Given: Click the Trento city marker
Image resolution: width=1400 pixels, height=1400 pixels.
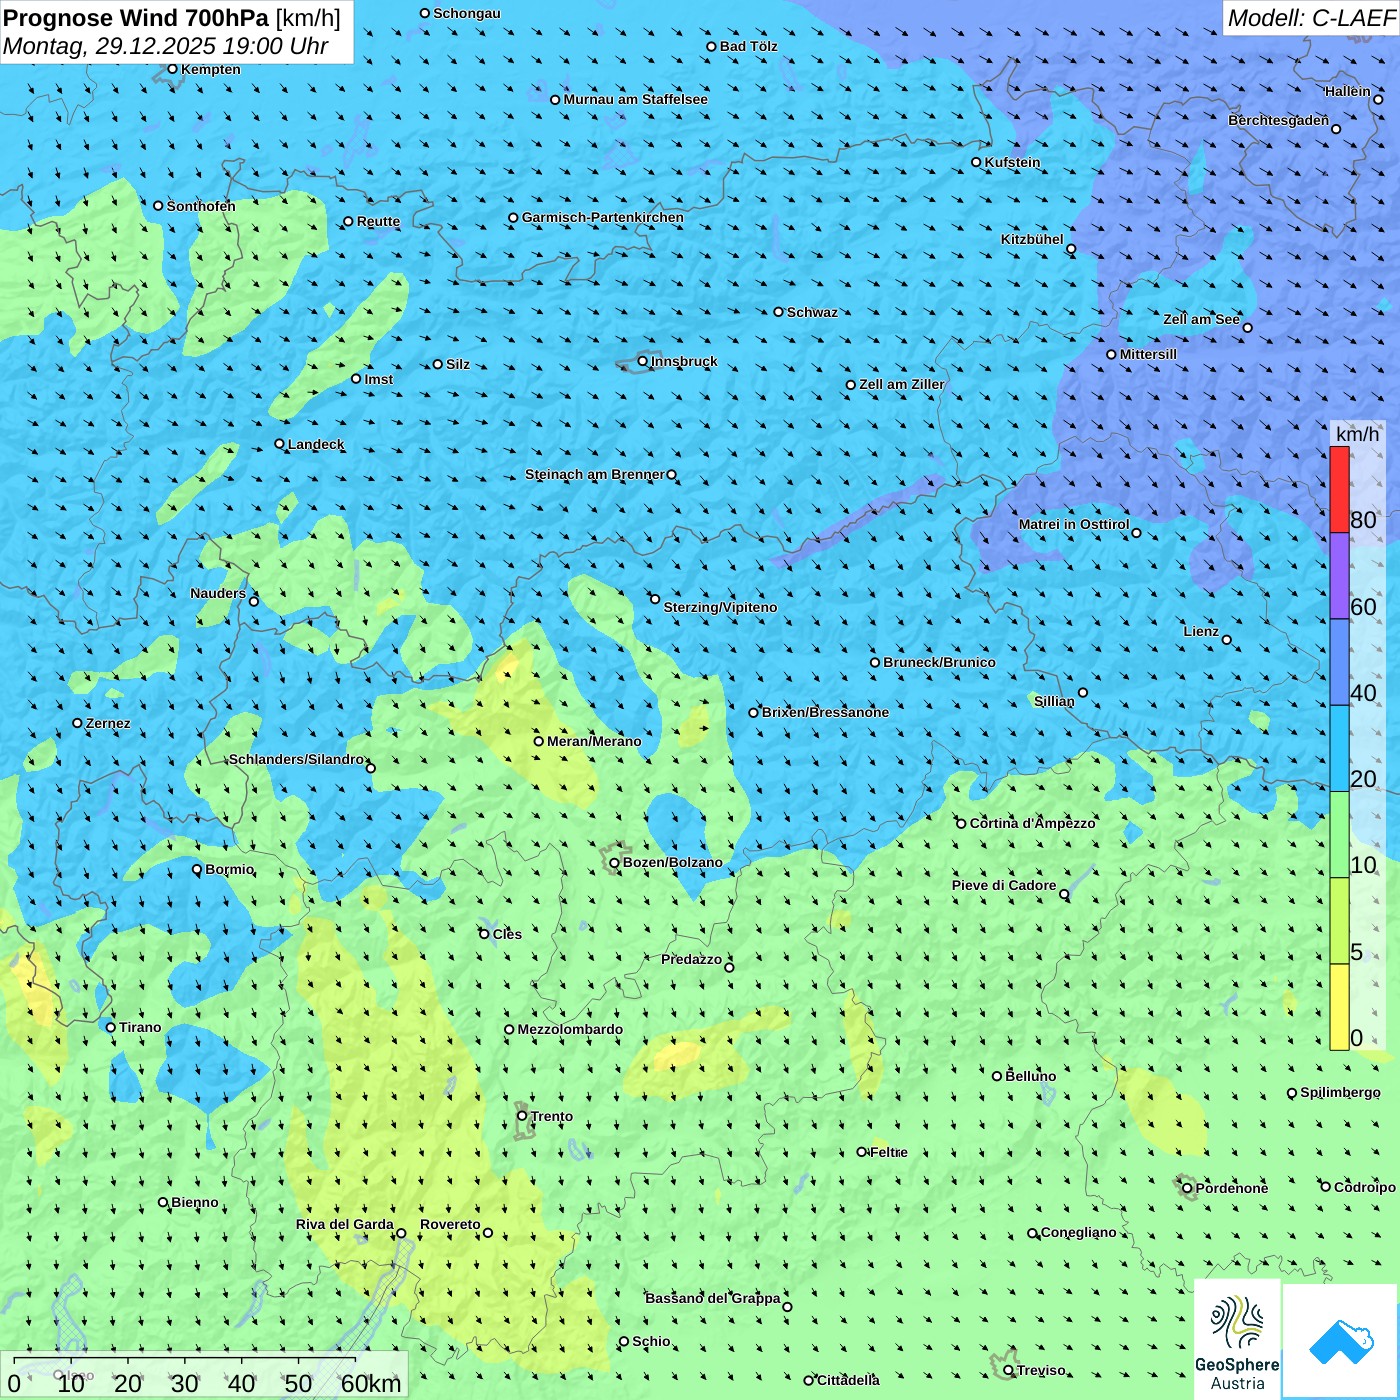Looking at the screenshot, I should tap(522, 1116).
